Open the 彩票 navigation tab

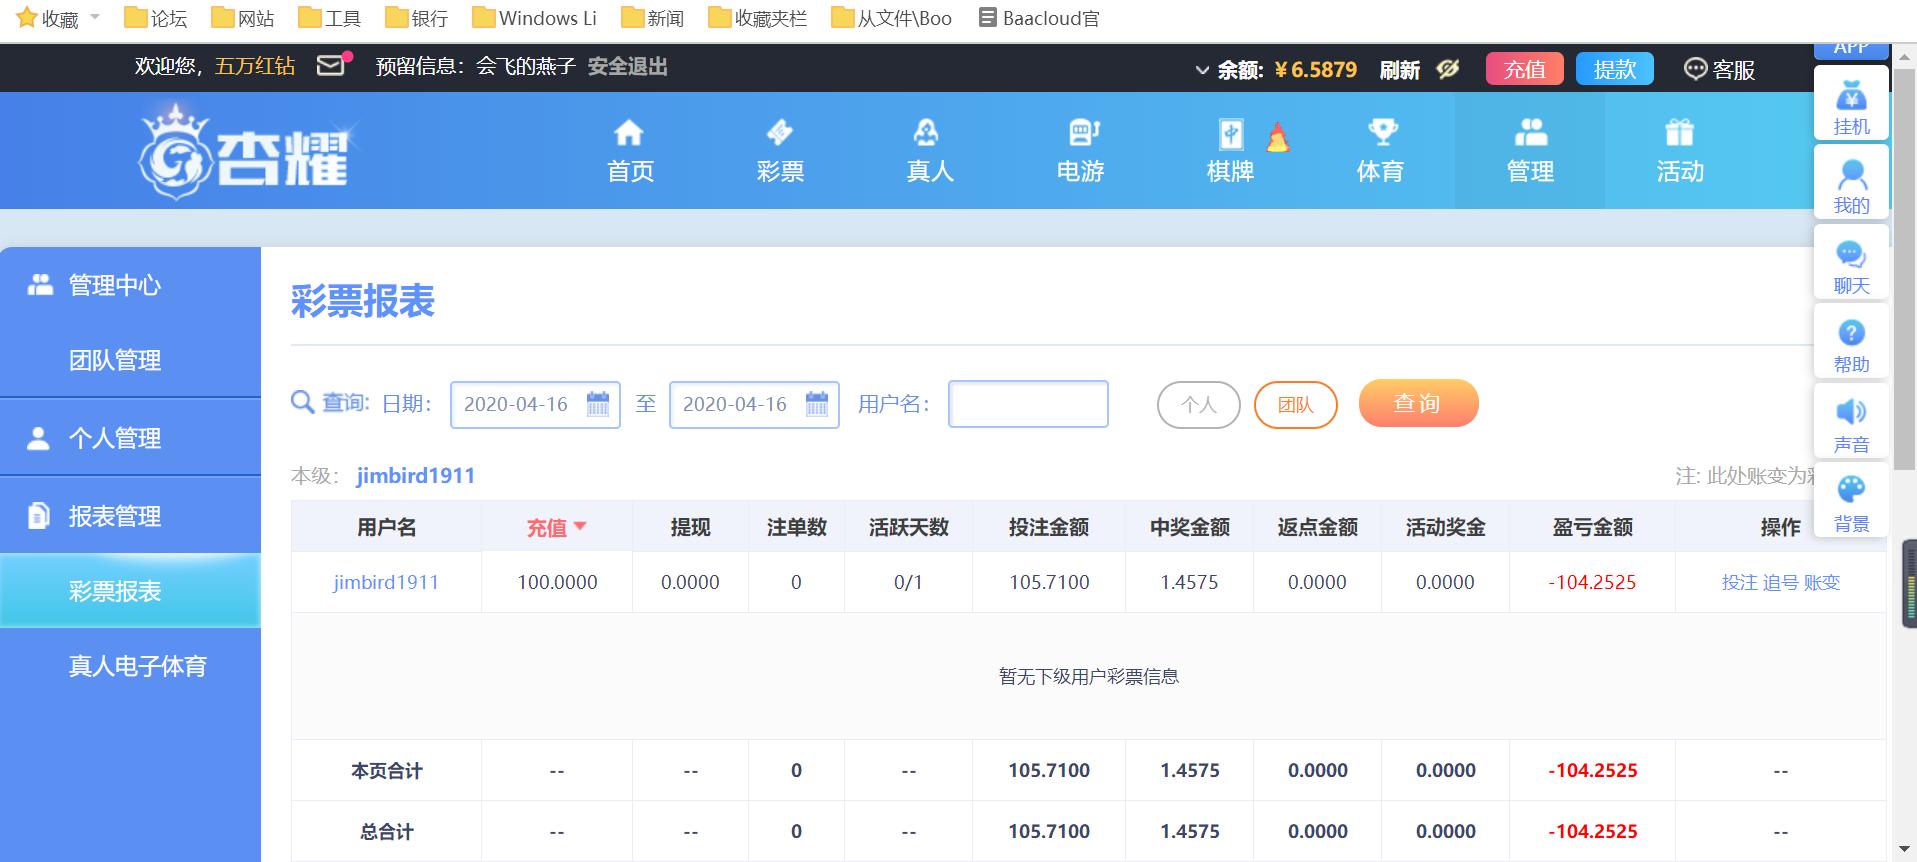click(x=780, y=151)
